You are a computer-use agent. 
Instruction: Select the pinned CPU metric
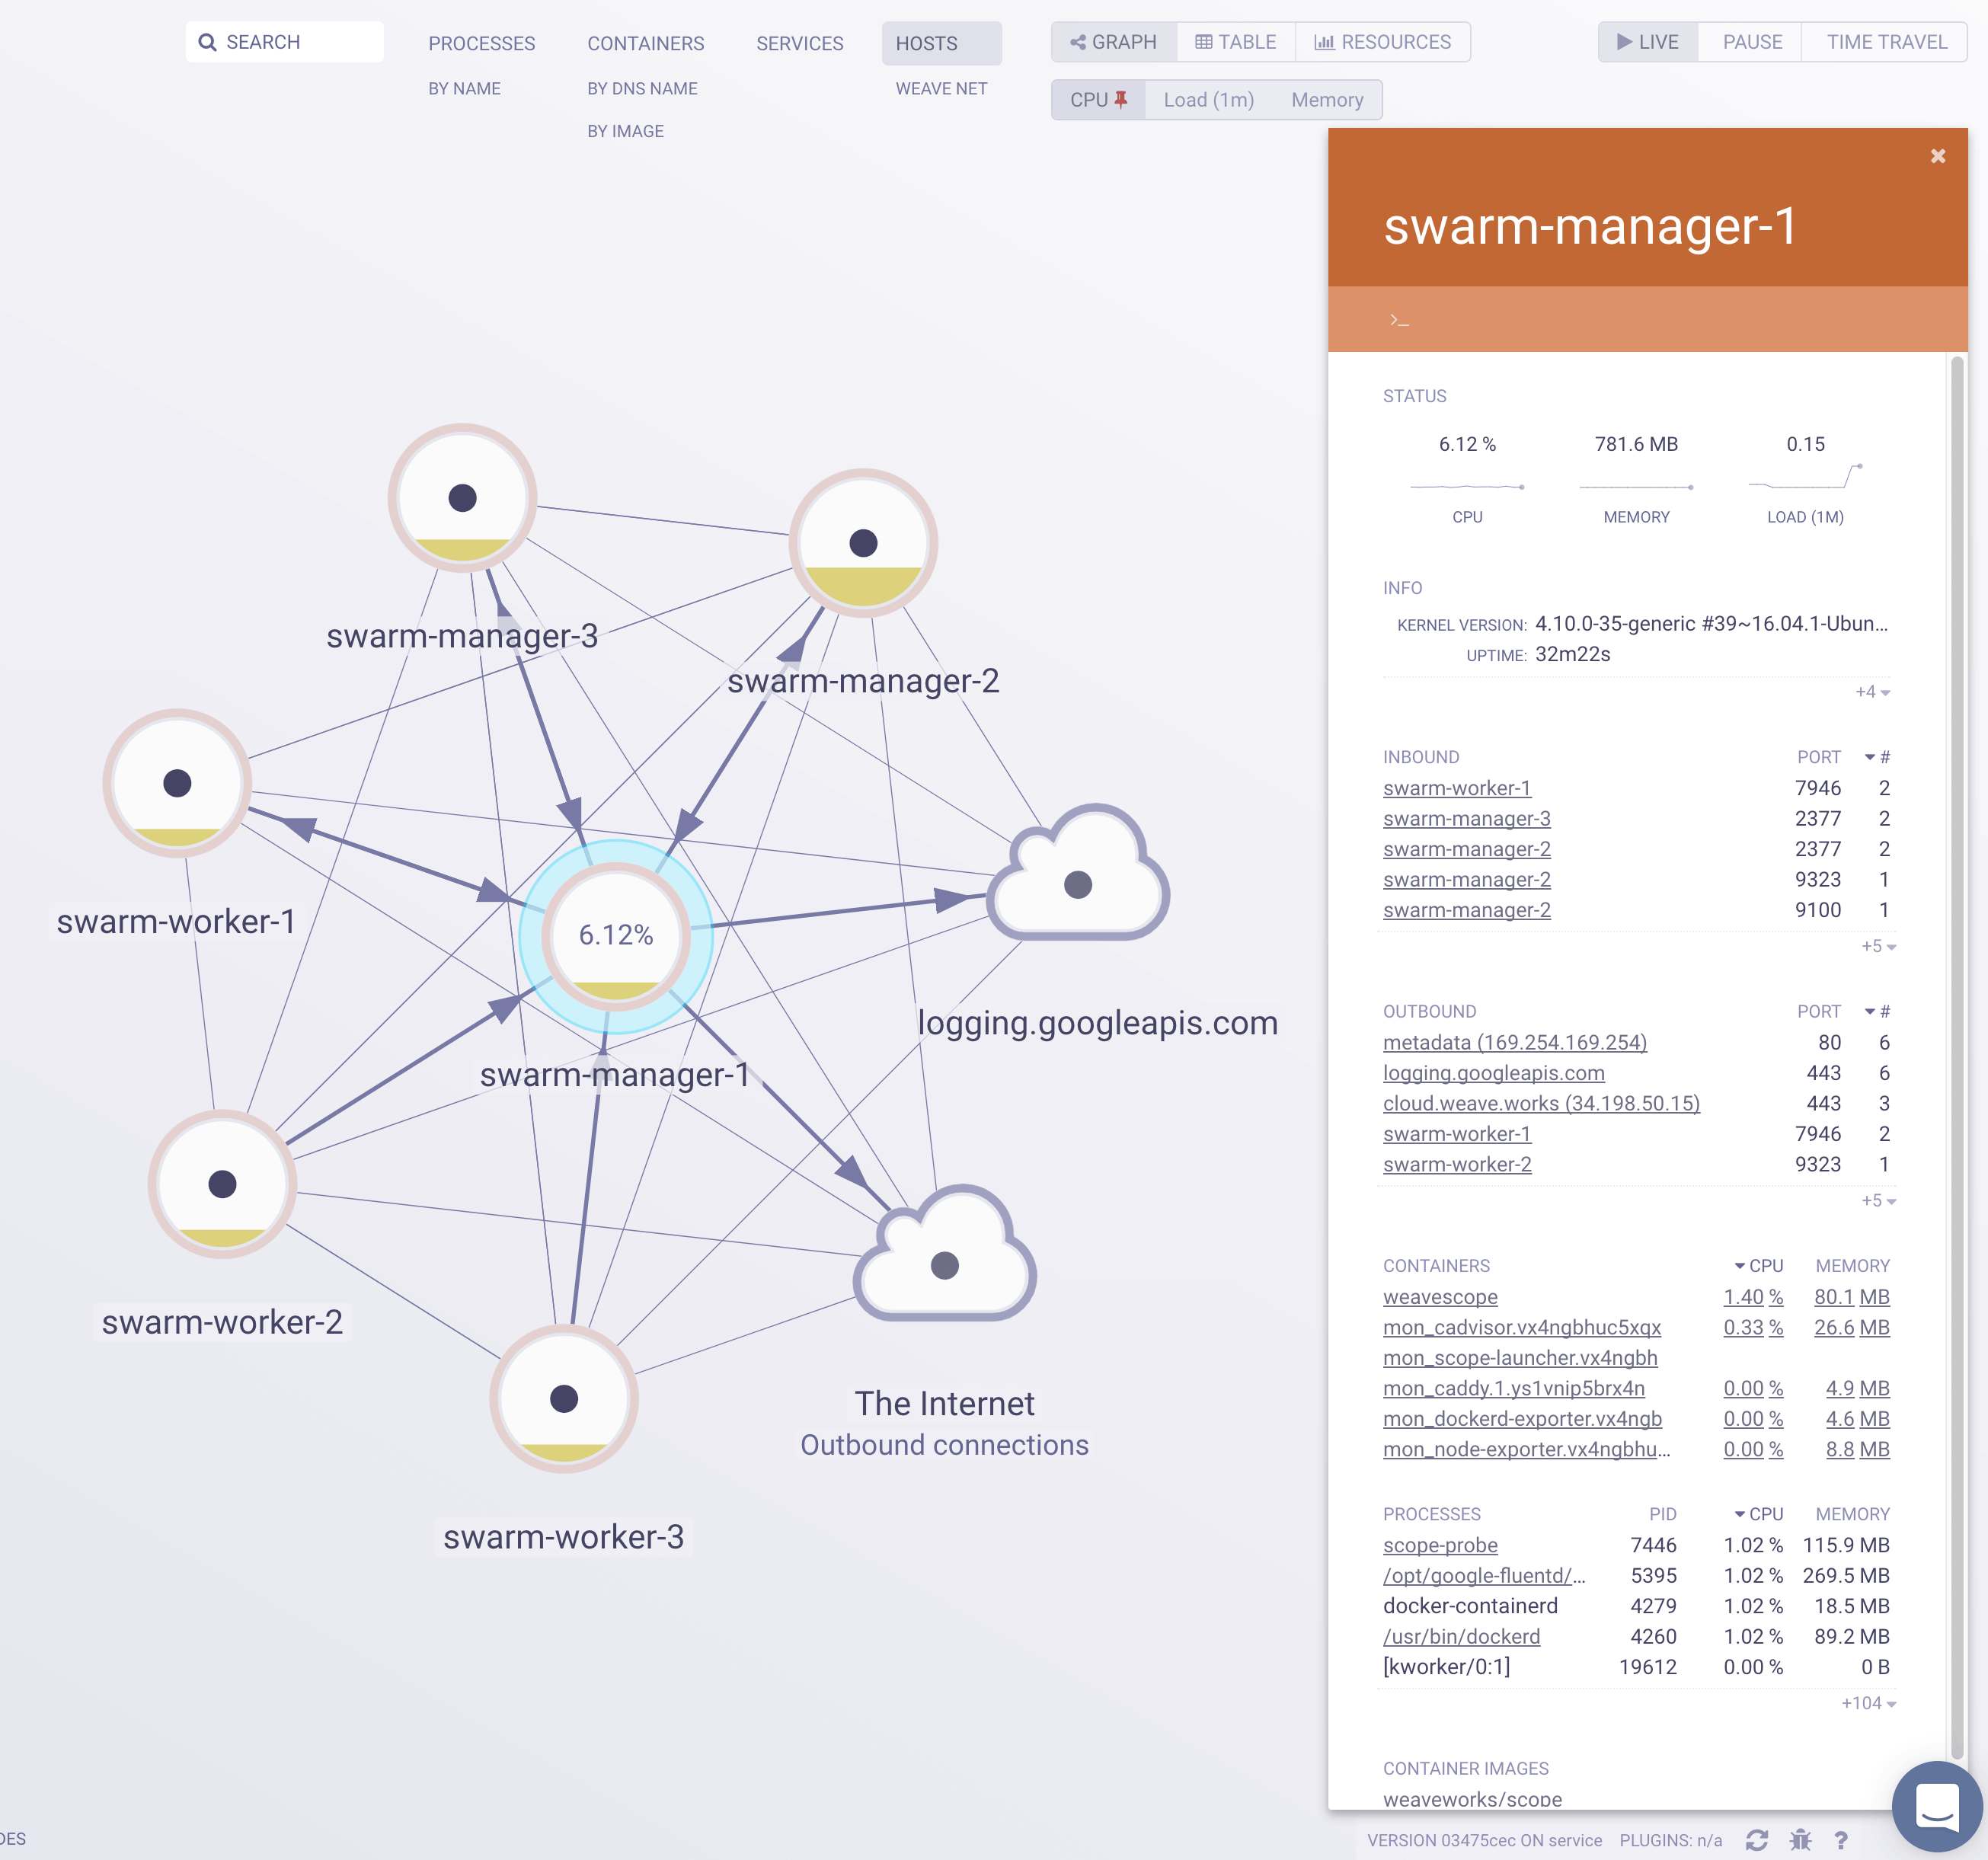click(1098, 100)
